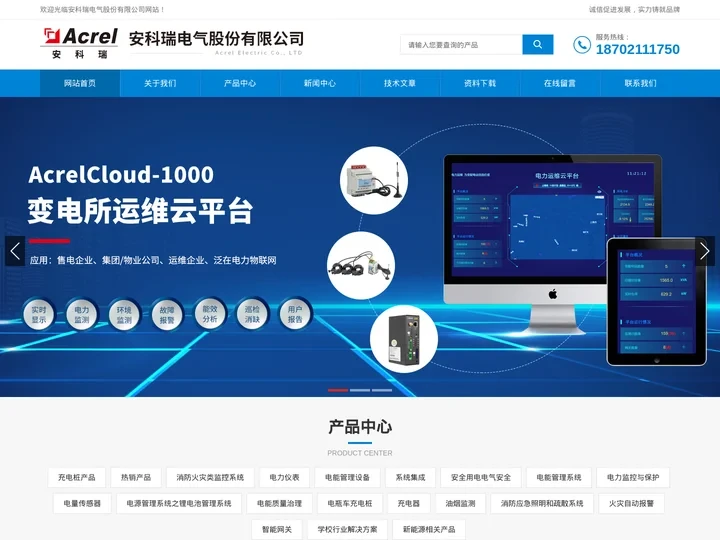
Task: Click the 实时显示 round badge
Action: pyautogui.click(x=39, y=315)
